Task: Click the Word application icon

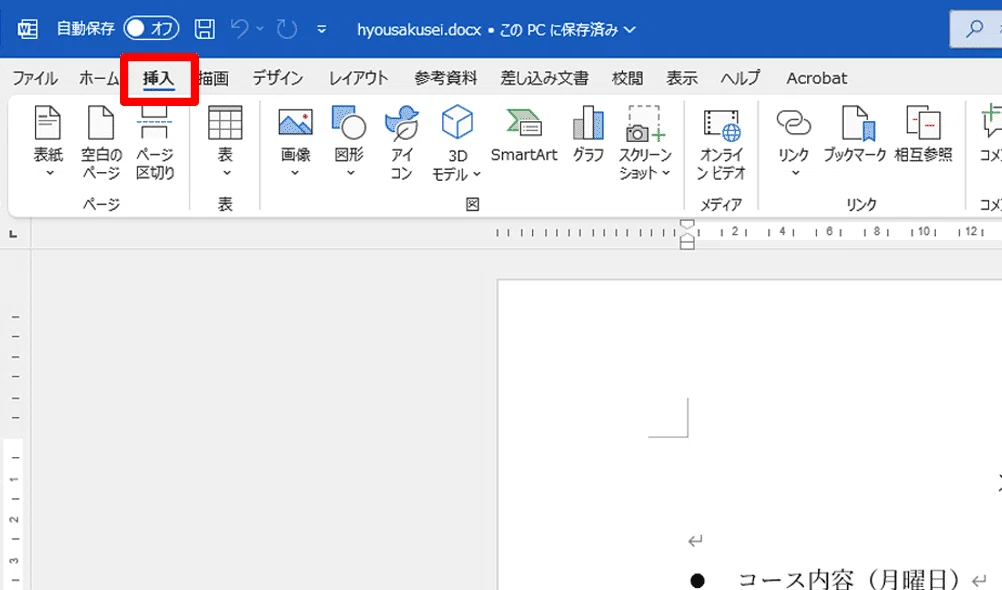Action: (27, 29)
